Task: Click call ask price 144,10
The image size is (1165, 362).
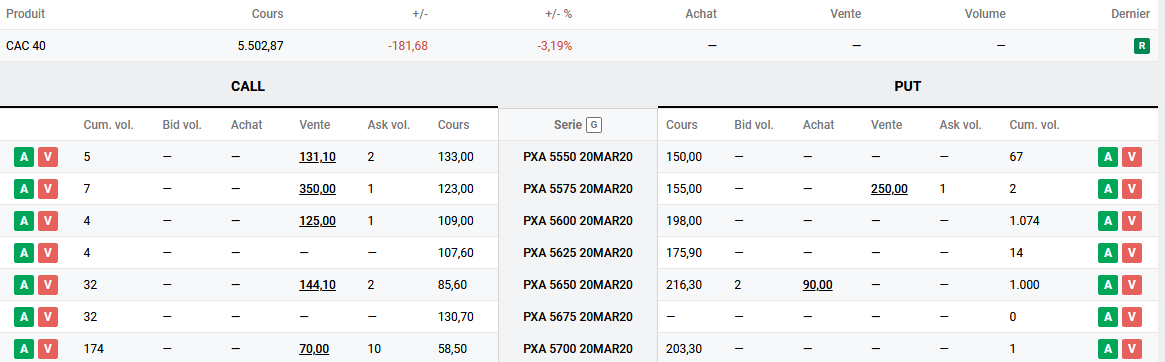Action: [317, 285]
